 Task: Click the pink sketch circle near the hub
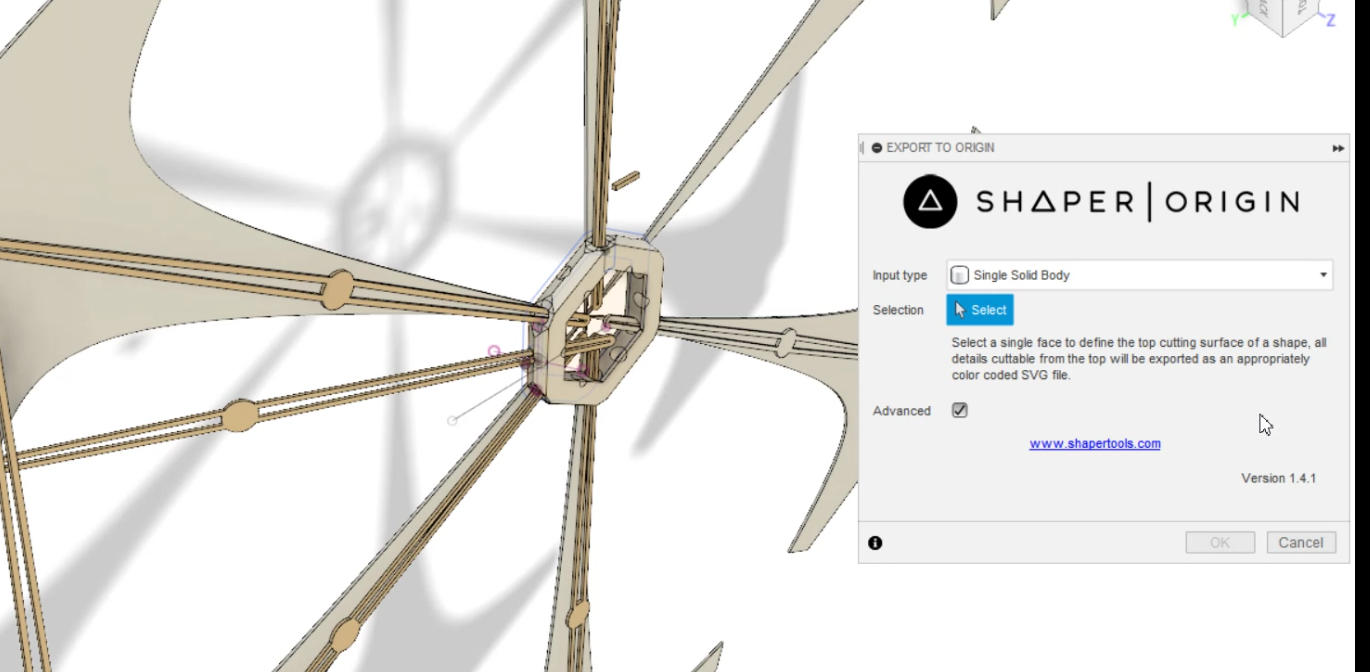click(493, 351)
